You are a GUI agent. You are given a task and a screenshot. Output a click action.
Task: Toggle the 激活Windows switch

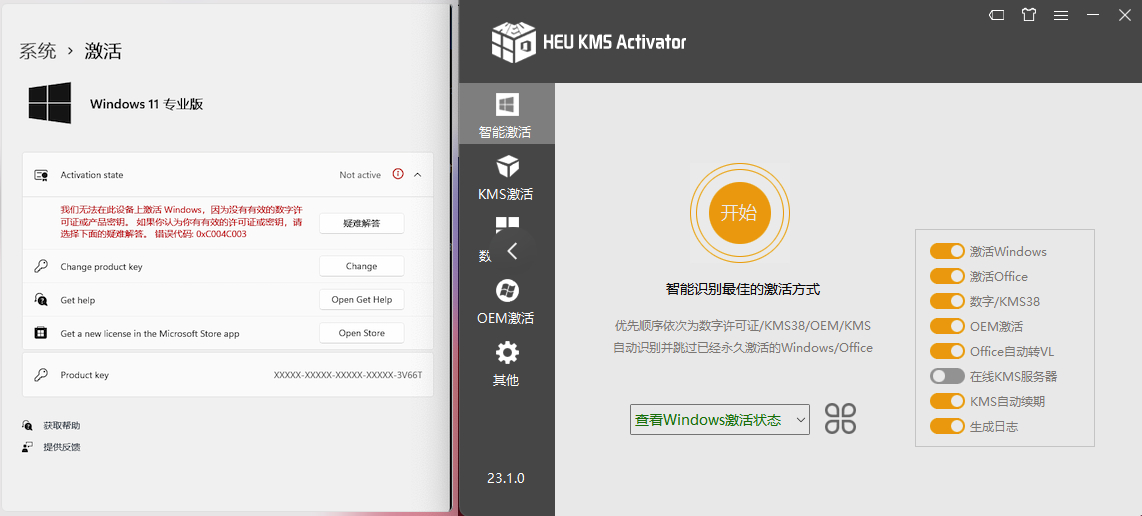pyautogui.click(x=946, y=252)
